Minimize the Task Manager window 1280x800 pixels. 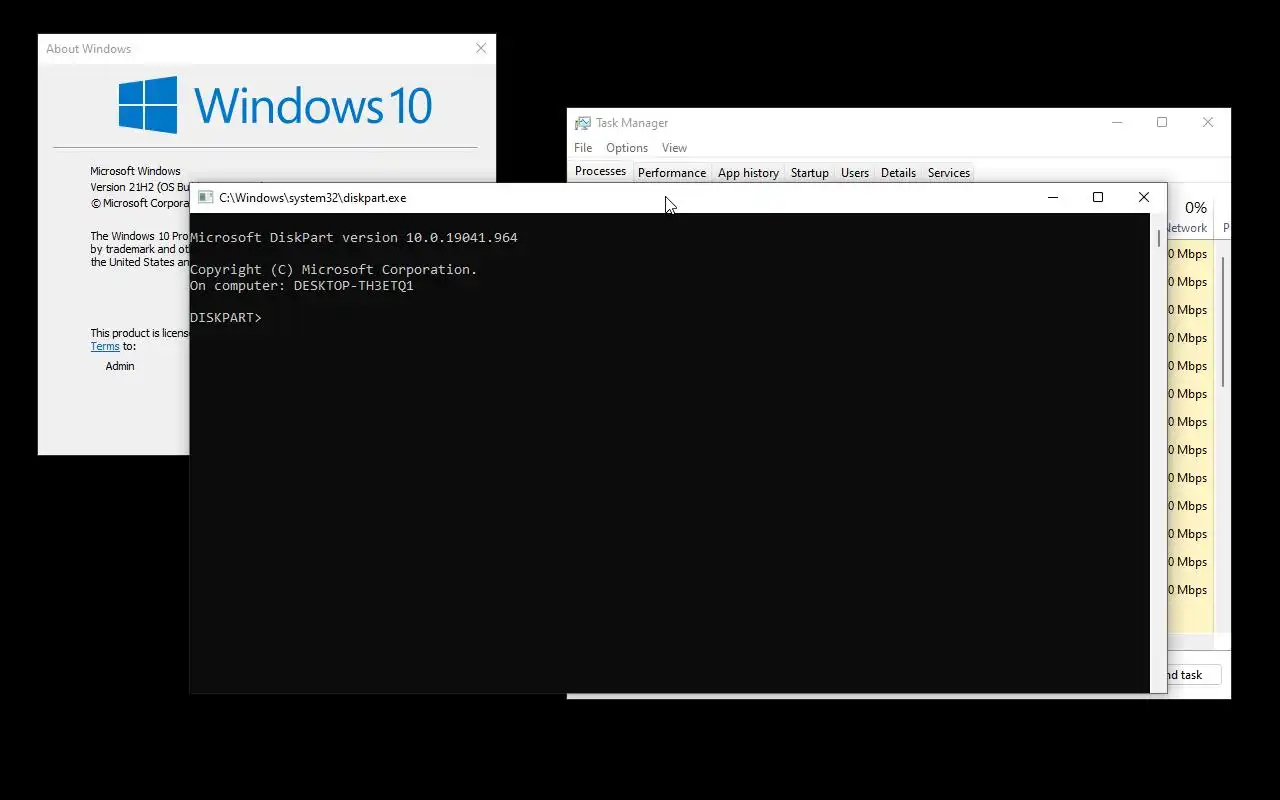click(x=1117, y=123)
